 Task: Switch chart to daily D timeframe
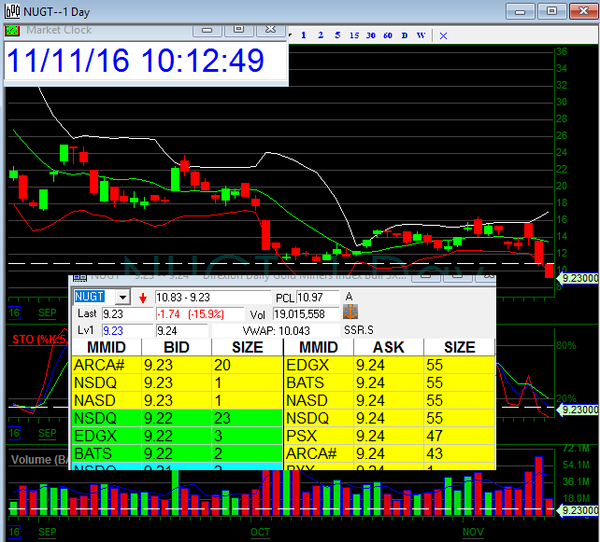point(405,35)
